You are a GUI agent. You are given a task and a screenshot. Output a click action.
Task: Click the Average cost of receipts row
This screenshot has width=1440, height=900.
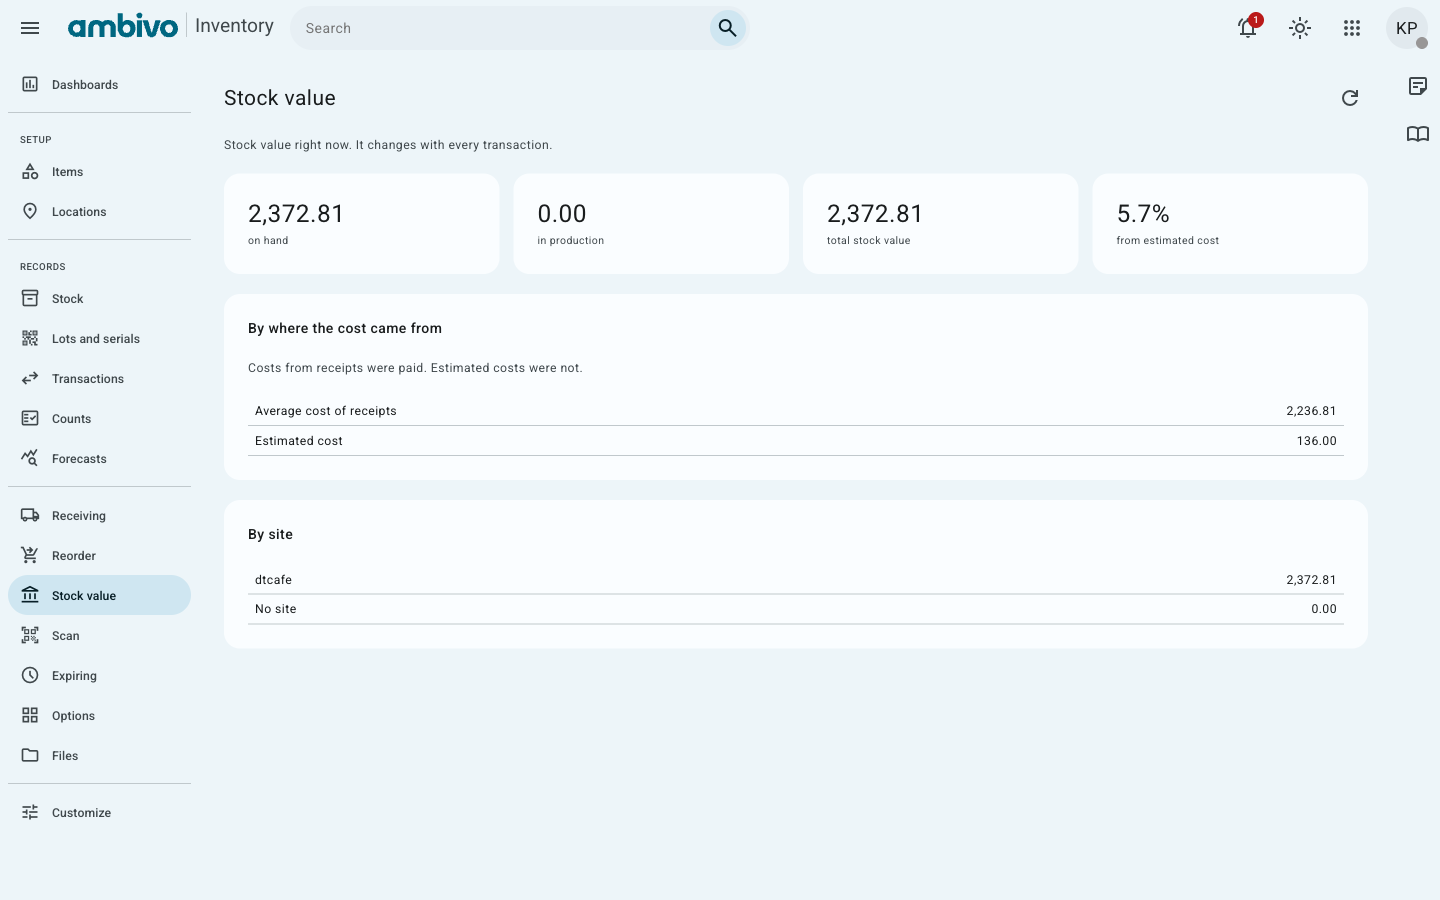click(796, 411)
